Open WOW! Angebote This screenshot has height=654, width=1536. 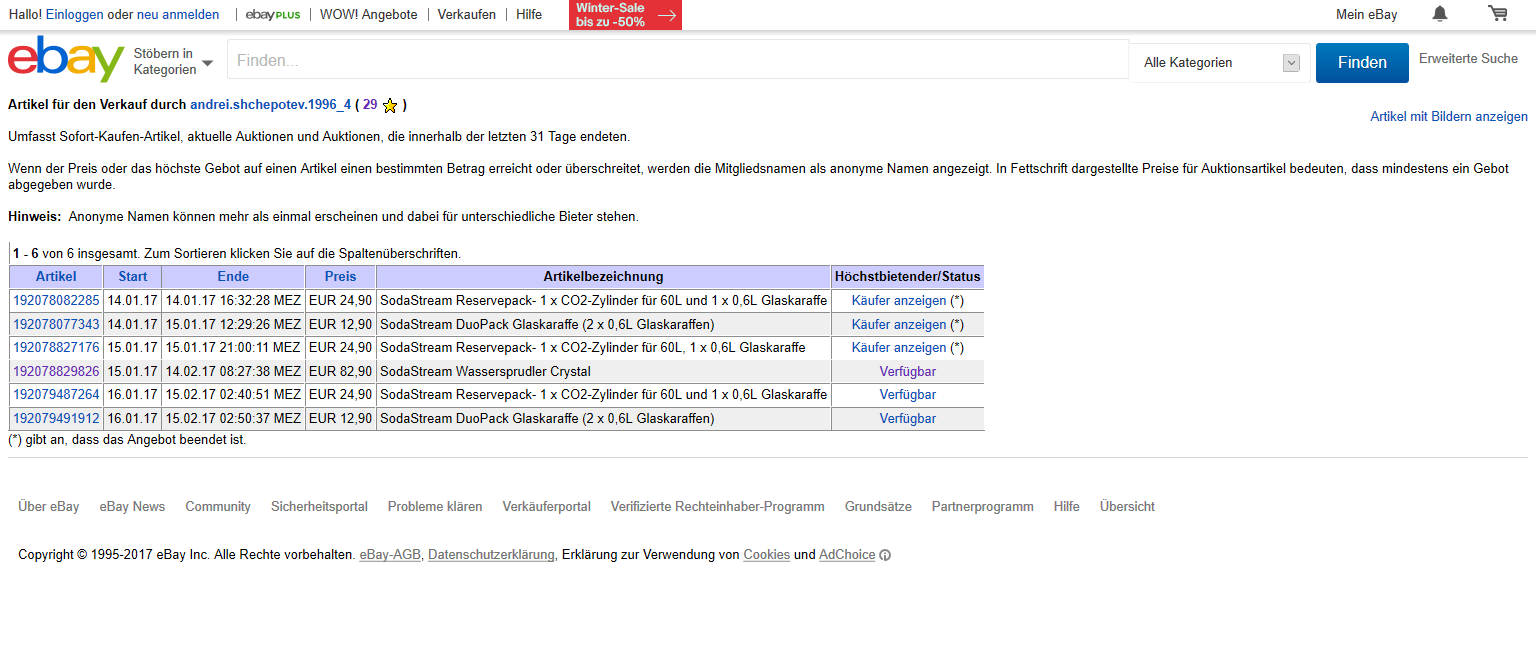369,15
